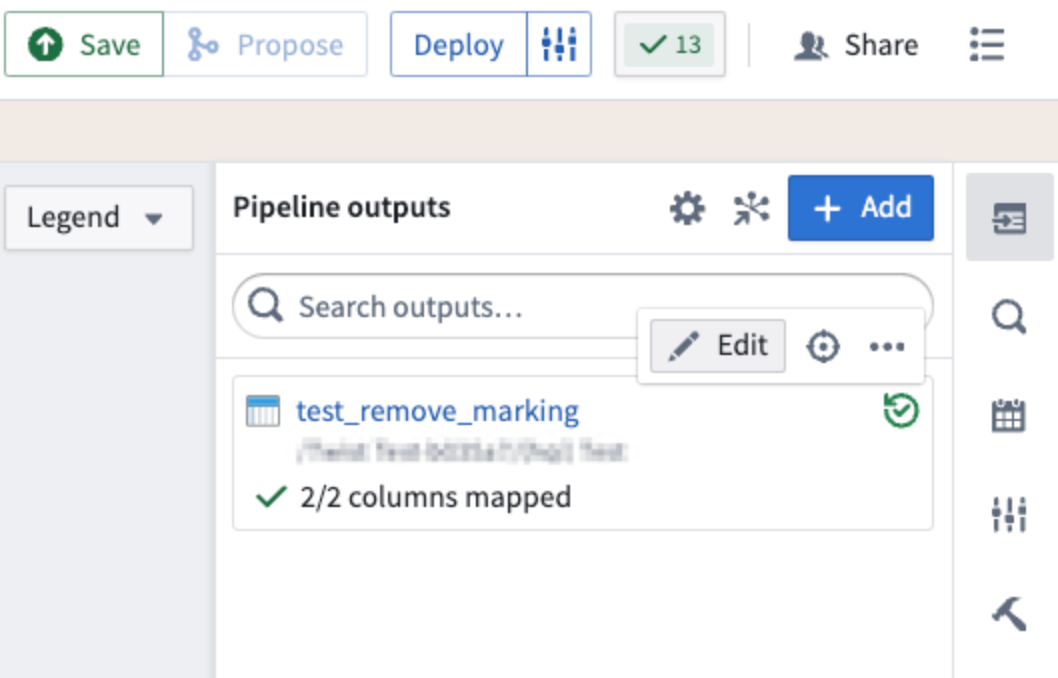Click the green sync status icon
Screen dimensions: 1058x678
pos(901,411)
